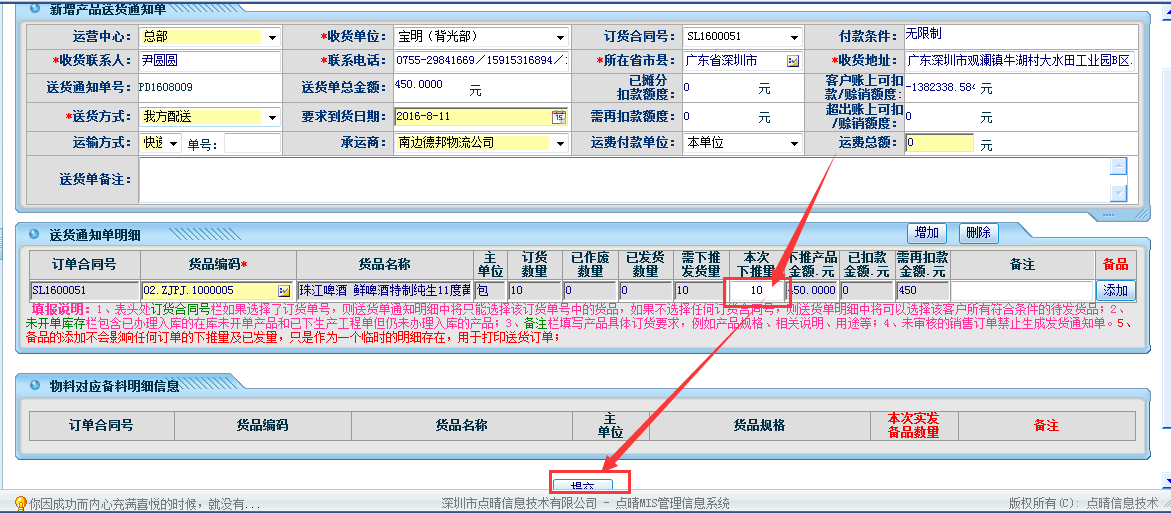Click lookup icon beside 所在省市县 field

793,61
